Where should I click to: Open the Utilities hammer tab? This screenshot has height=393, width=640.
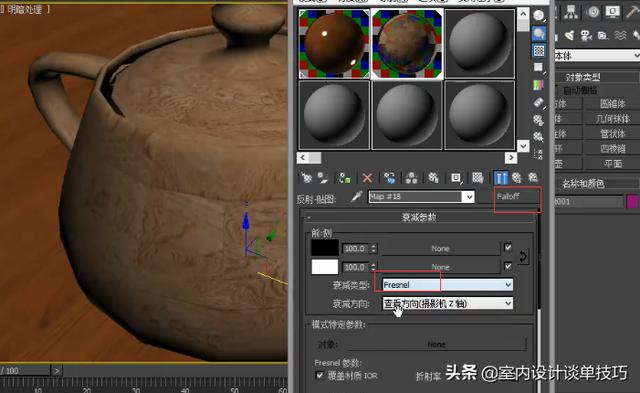pos(632,12)
